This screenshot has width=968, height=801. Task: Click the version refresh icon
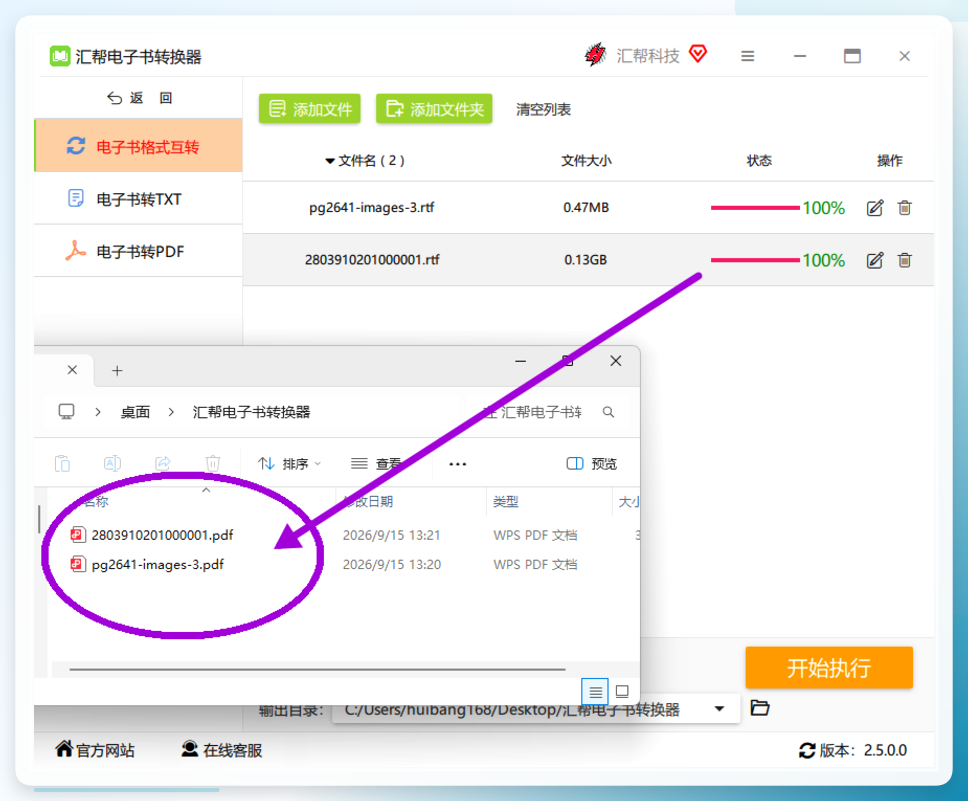click(x=807, y=750)
